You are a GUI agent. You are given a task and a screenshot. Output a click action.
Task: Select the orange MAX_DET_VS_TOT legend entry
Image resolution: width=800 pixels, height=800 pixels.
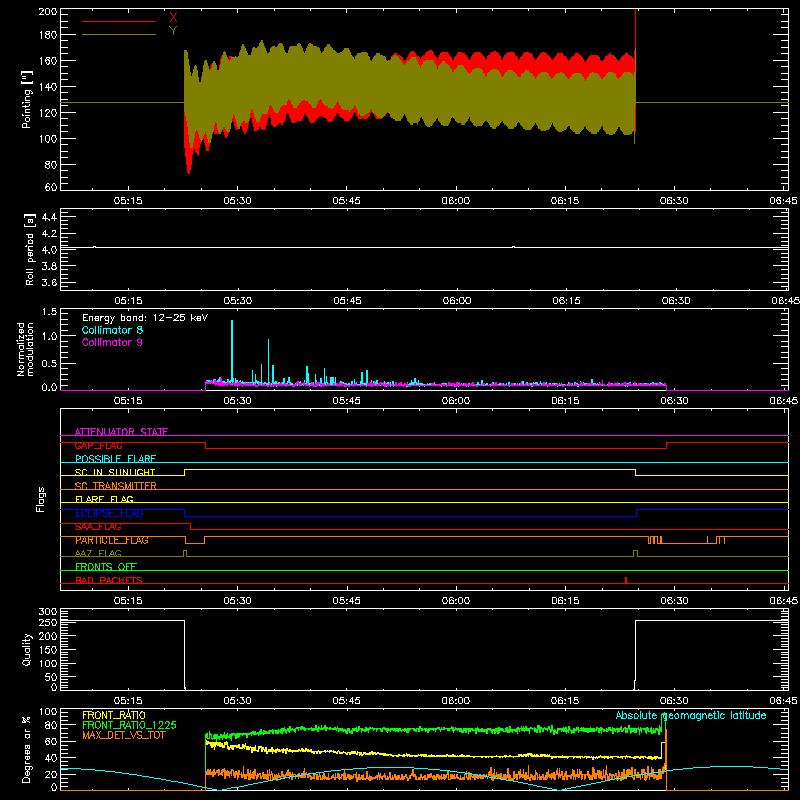(123, 735)
